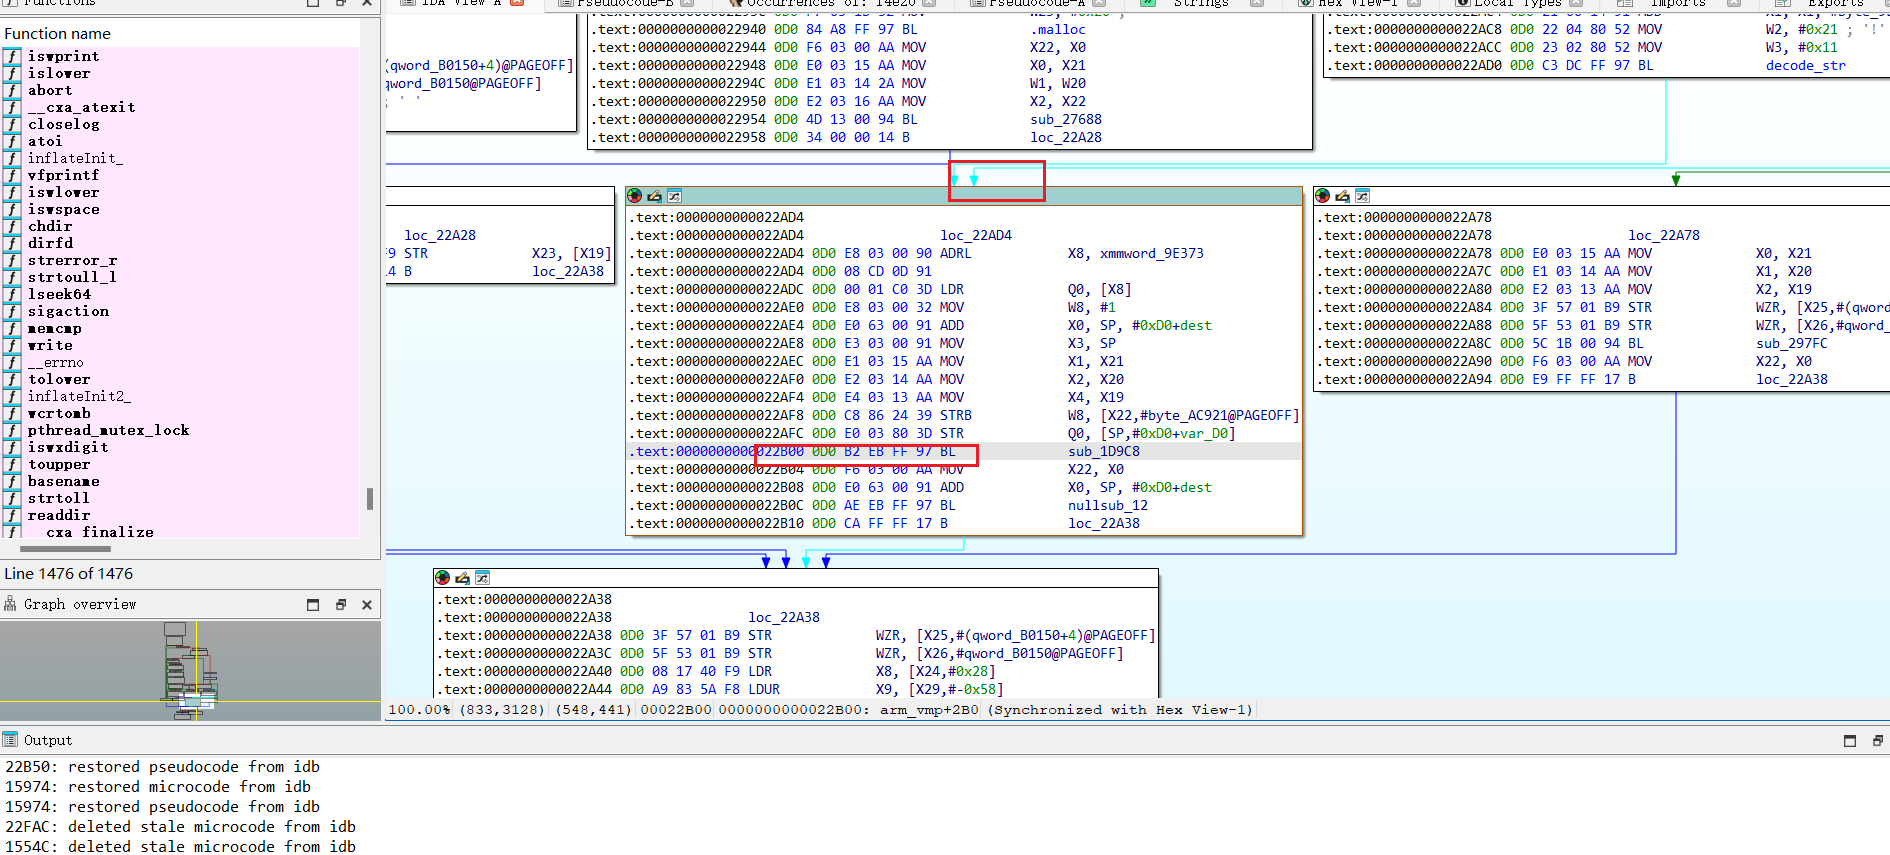Click the group nodes icon of loc_22A38 block
Screen dimensions: 1890x855
click(x=482, y=578)
